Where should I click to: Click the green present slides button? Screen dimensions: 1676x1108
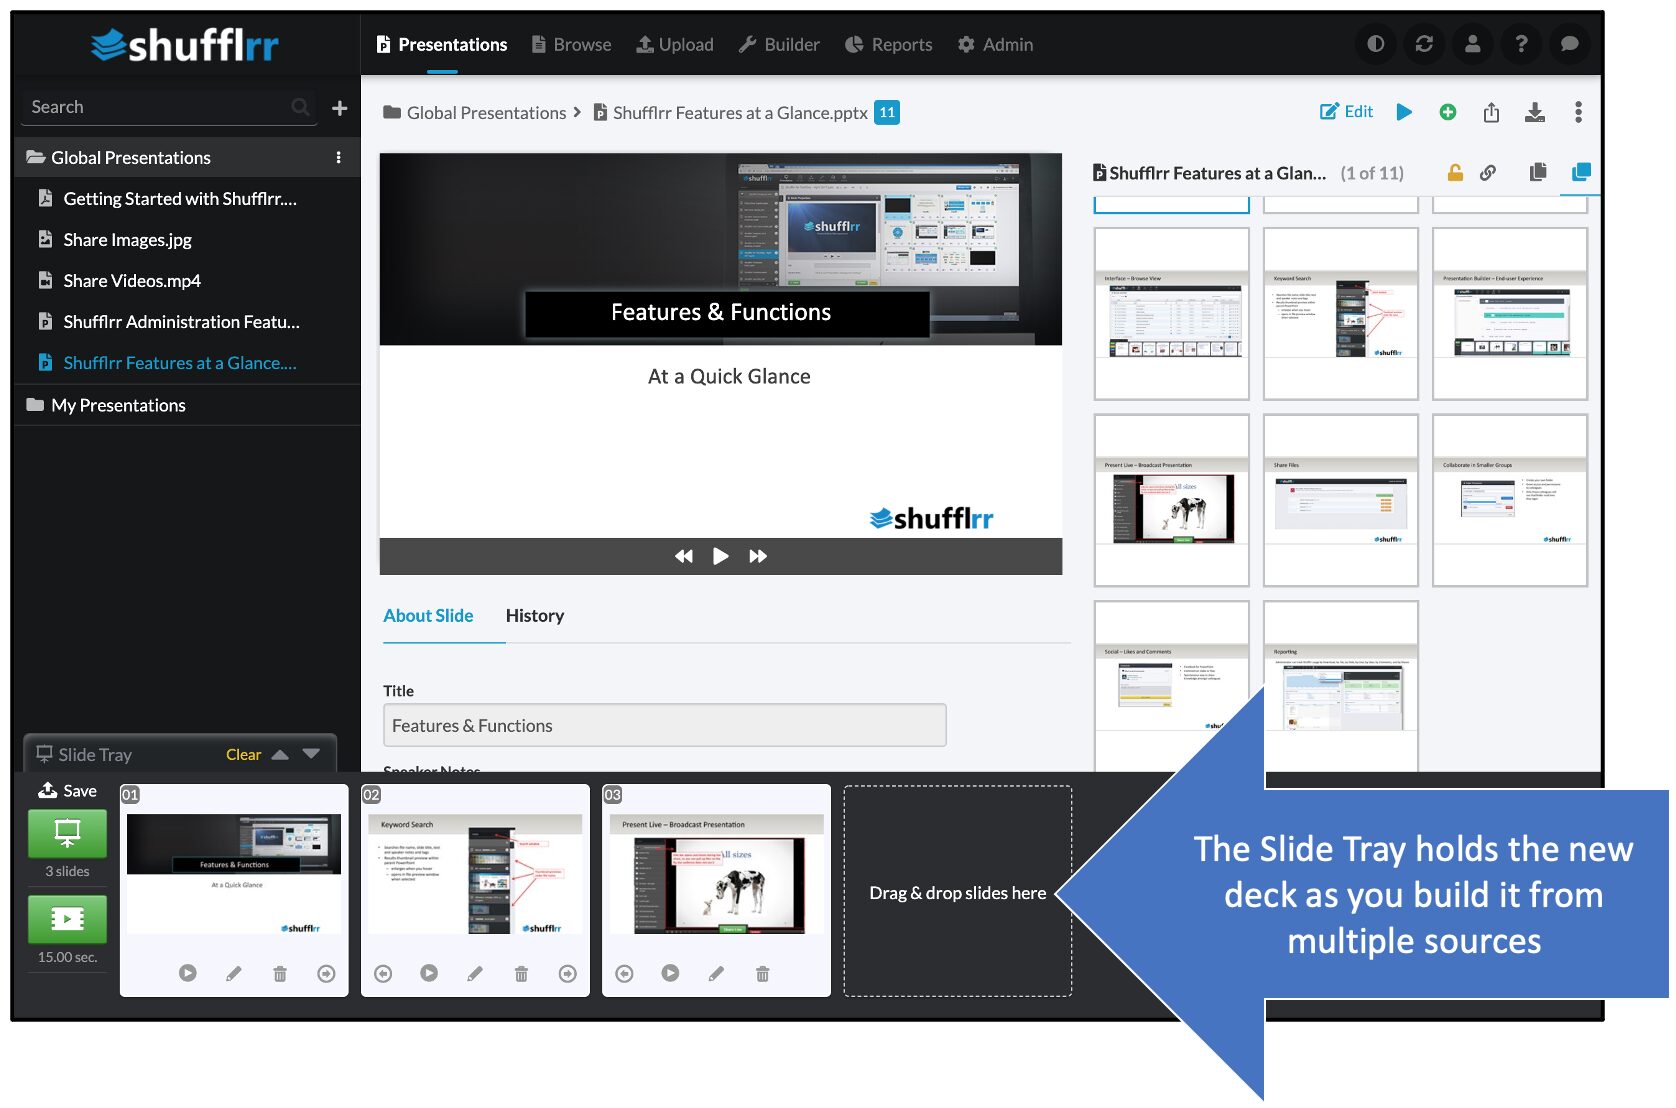coord(67,832)
